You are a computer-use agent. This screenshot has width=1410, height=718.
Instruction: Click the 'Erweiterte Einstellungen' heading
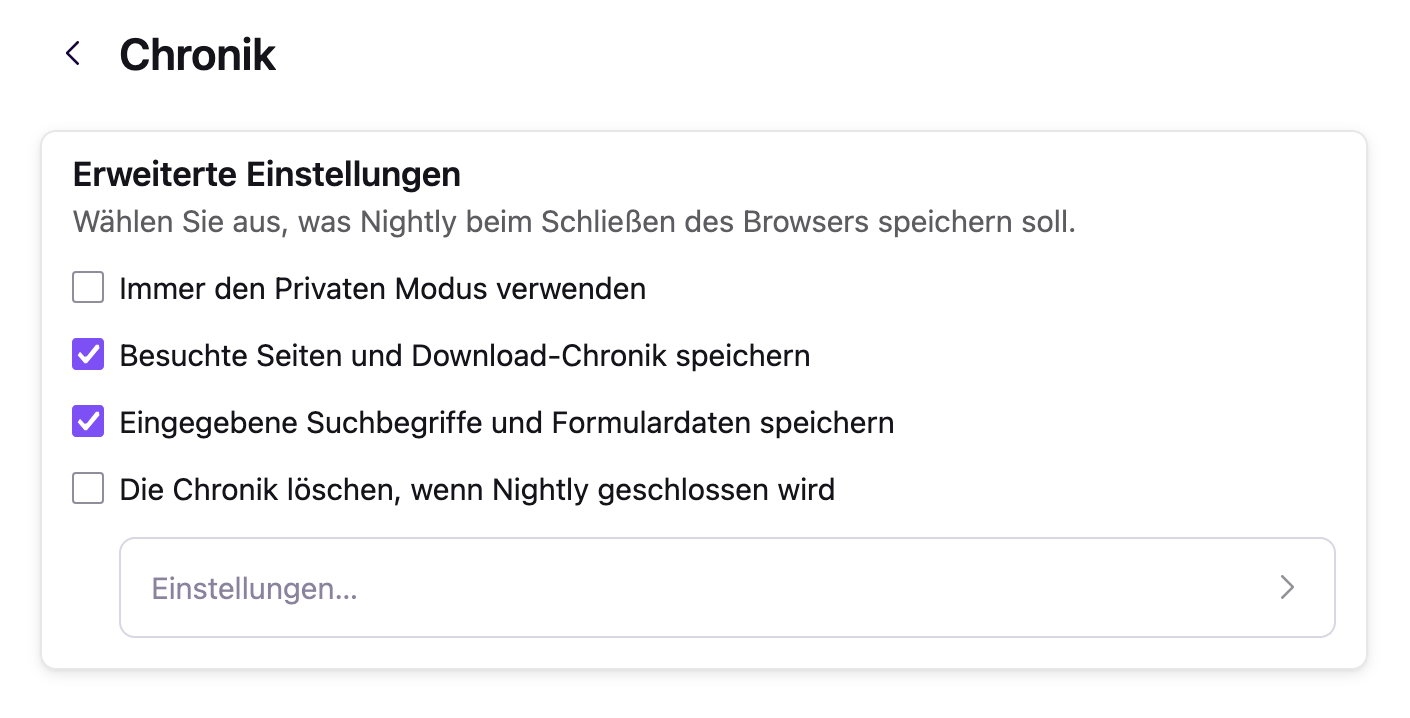tap(267, 174)
